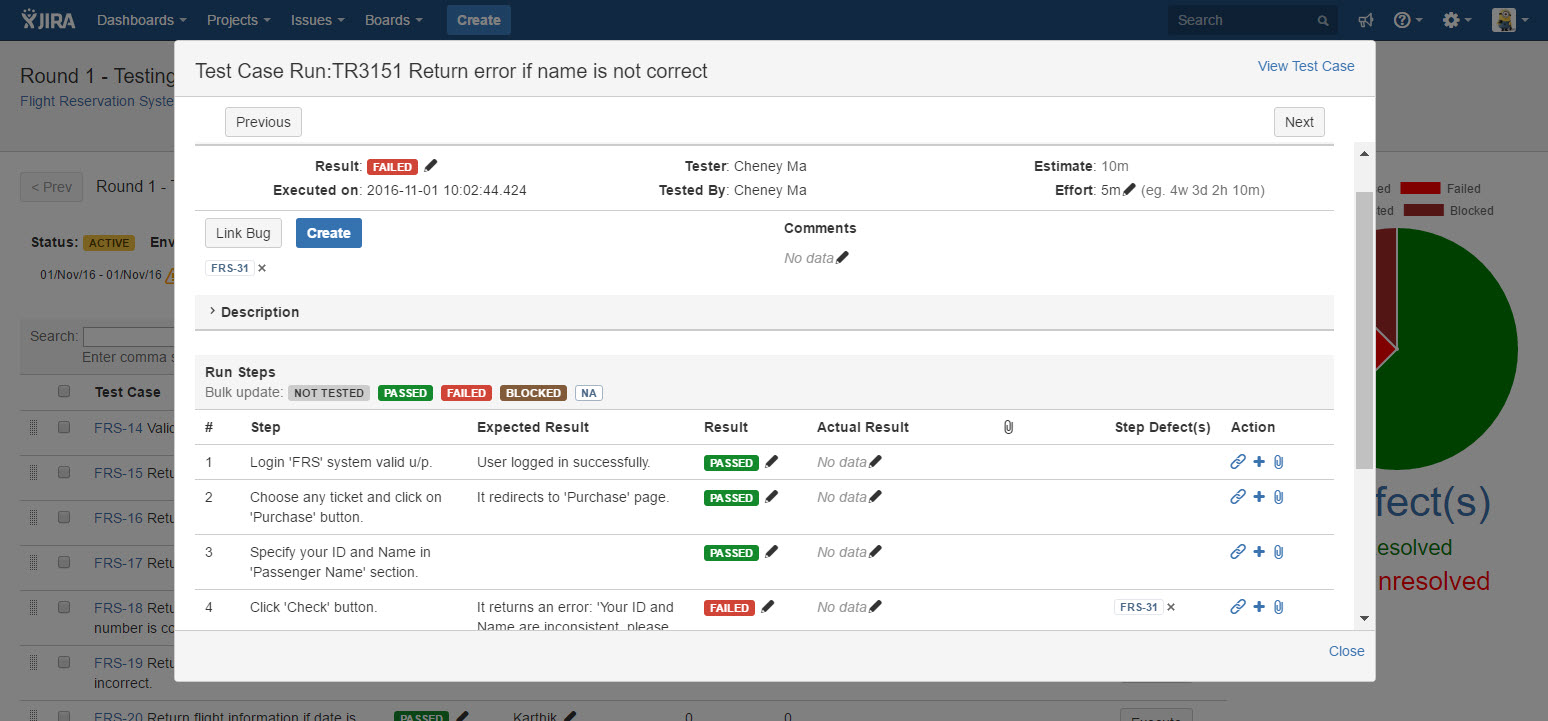
Task: Click the Failed legend color swatch
Action: (x=1420, y=188)
